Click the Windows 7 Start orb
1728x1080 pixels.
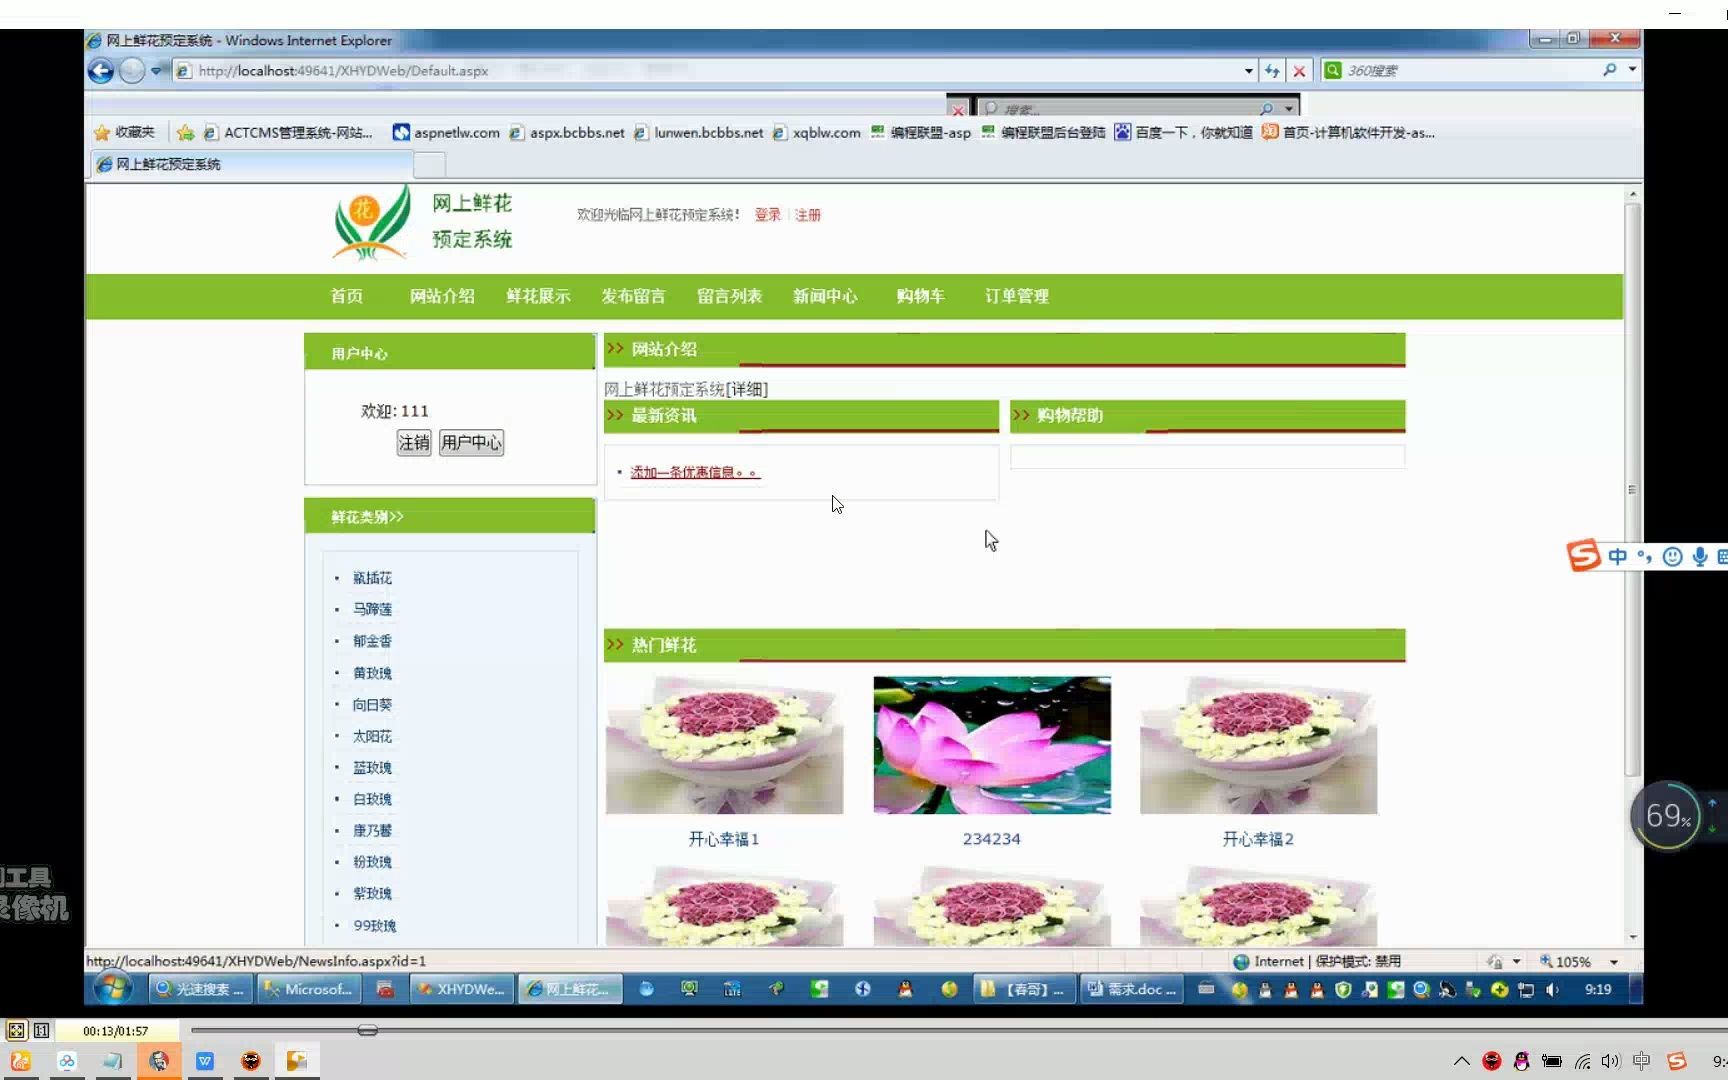click(x=113, y=989)
